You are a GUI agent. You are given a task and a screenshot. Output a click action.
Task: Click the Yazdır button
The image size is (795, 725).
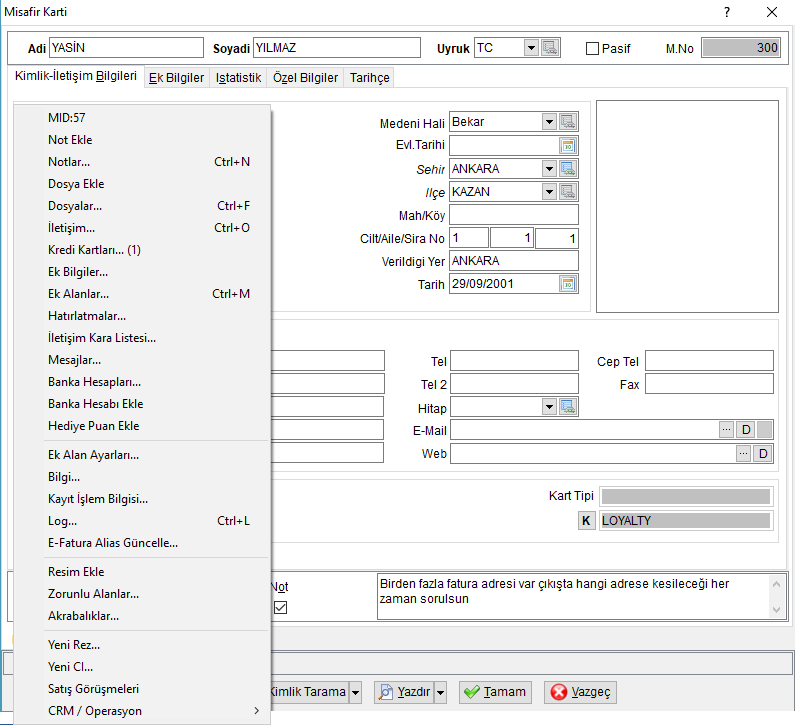coord(404,692)
